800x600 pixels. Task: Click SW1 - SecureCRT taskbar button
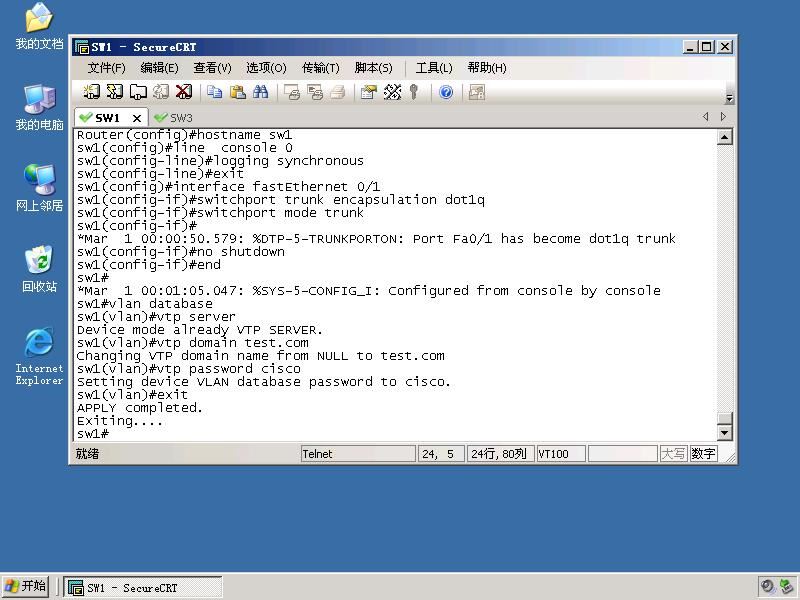pyautogui.click(x=143, y=588)
